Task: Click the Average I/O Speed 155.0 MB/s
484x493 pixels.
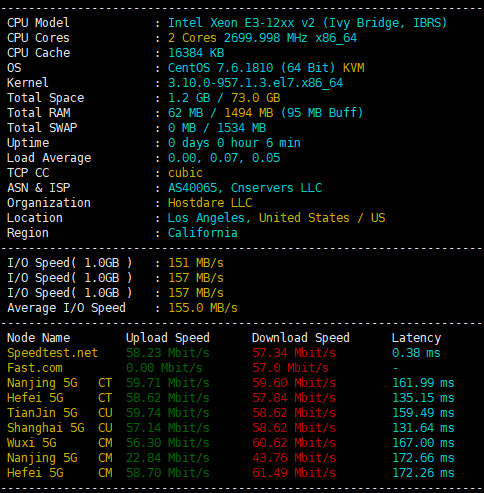Action: pos(203,308)
